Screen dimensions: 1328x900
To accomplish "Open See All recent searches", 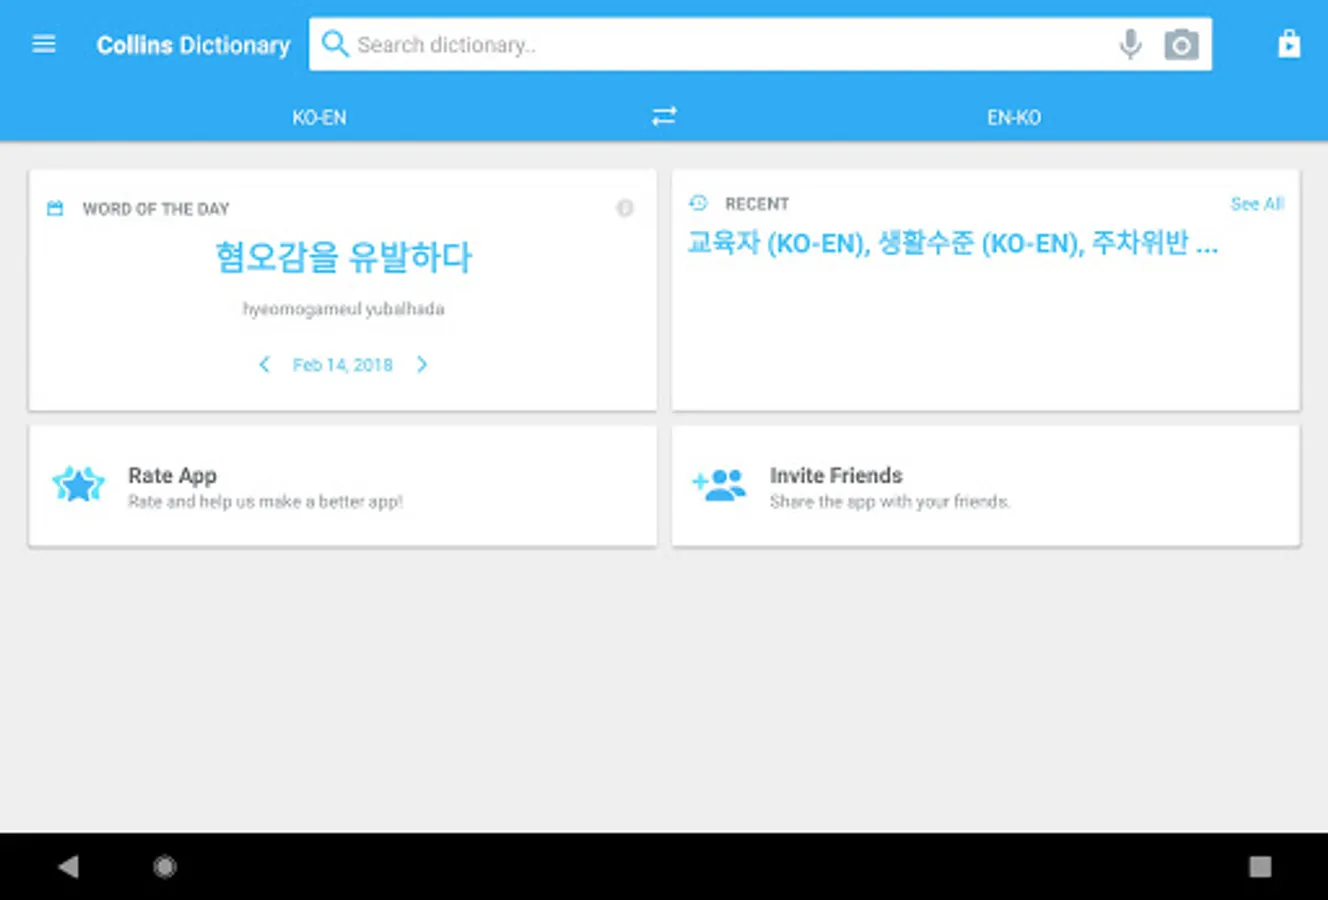I will (1257, 204).
